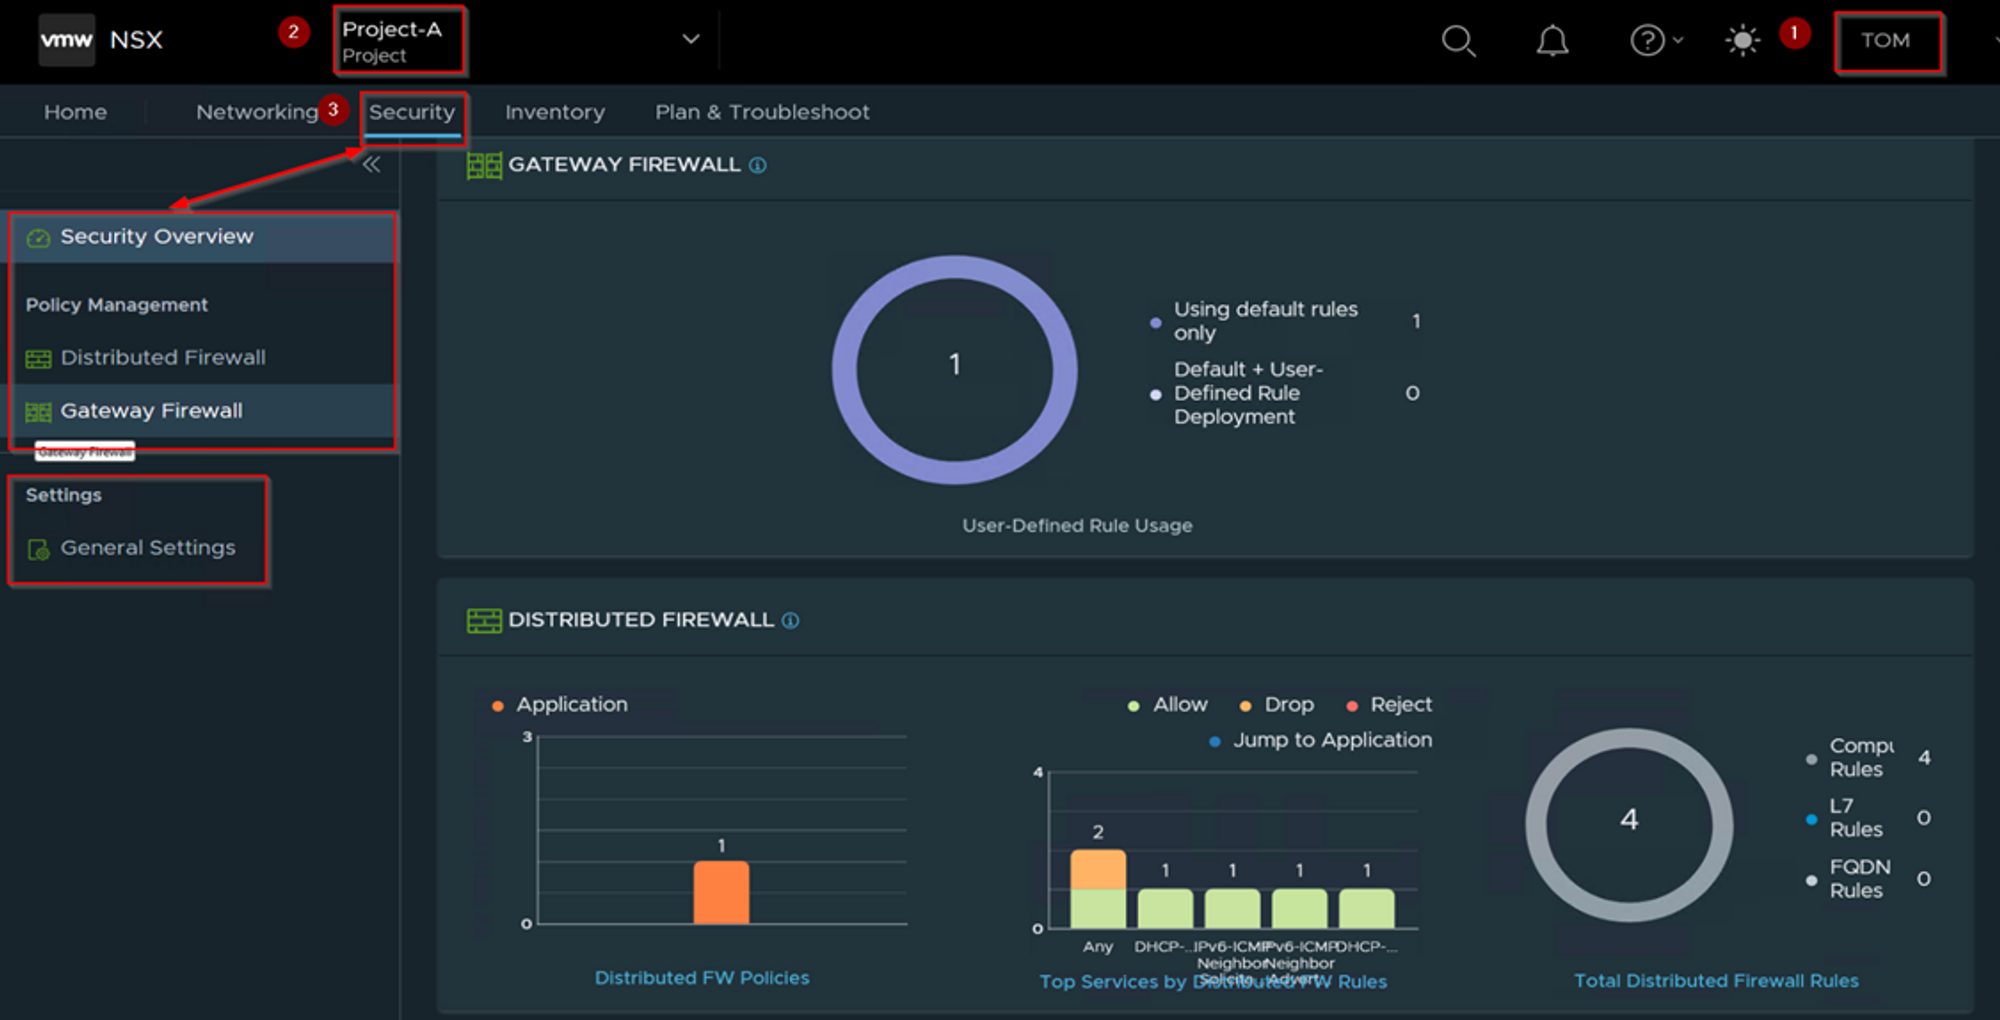Collapse the left sidebar with double-chevron
Screen dimensions: 2000x1020
point(371,165)
